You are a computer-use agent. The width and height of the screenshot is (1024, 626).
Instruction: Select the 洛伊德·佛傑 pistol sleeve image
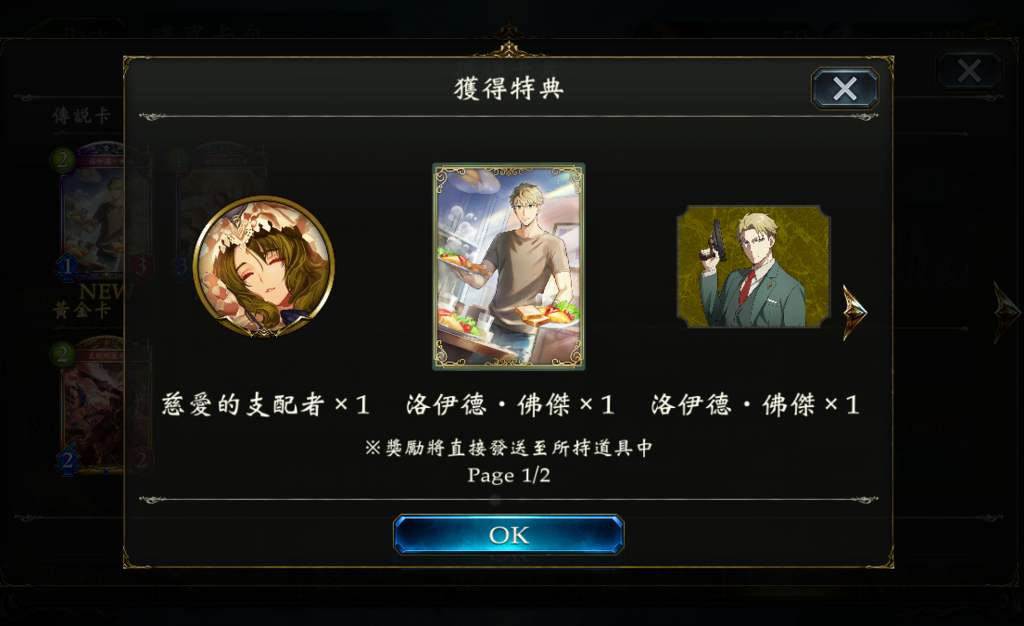754,266
